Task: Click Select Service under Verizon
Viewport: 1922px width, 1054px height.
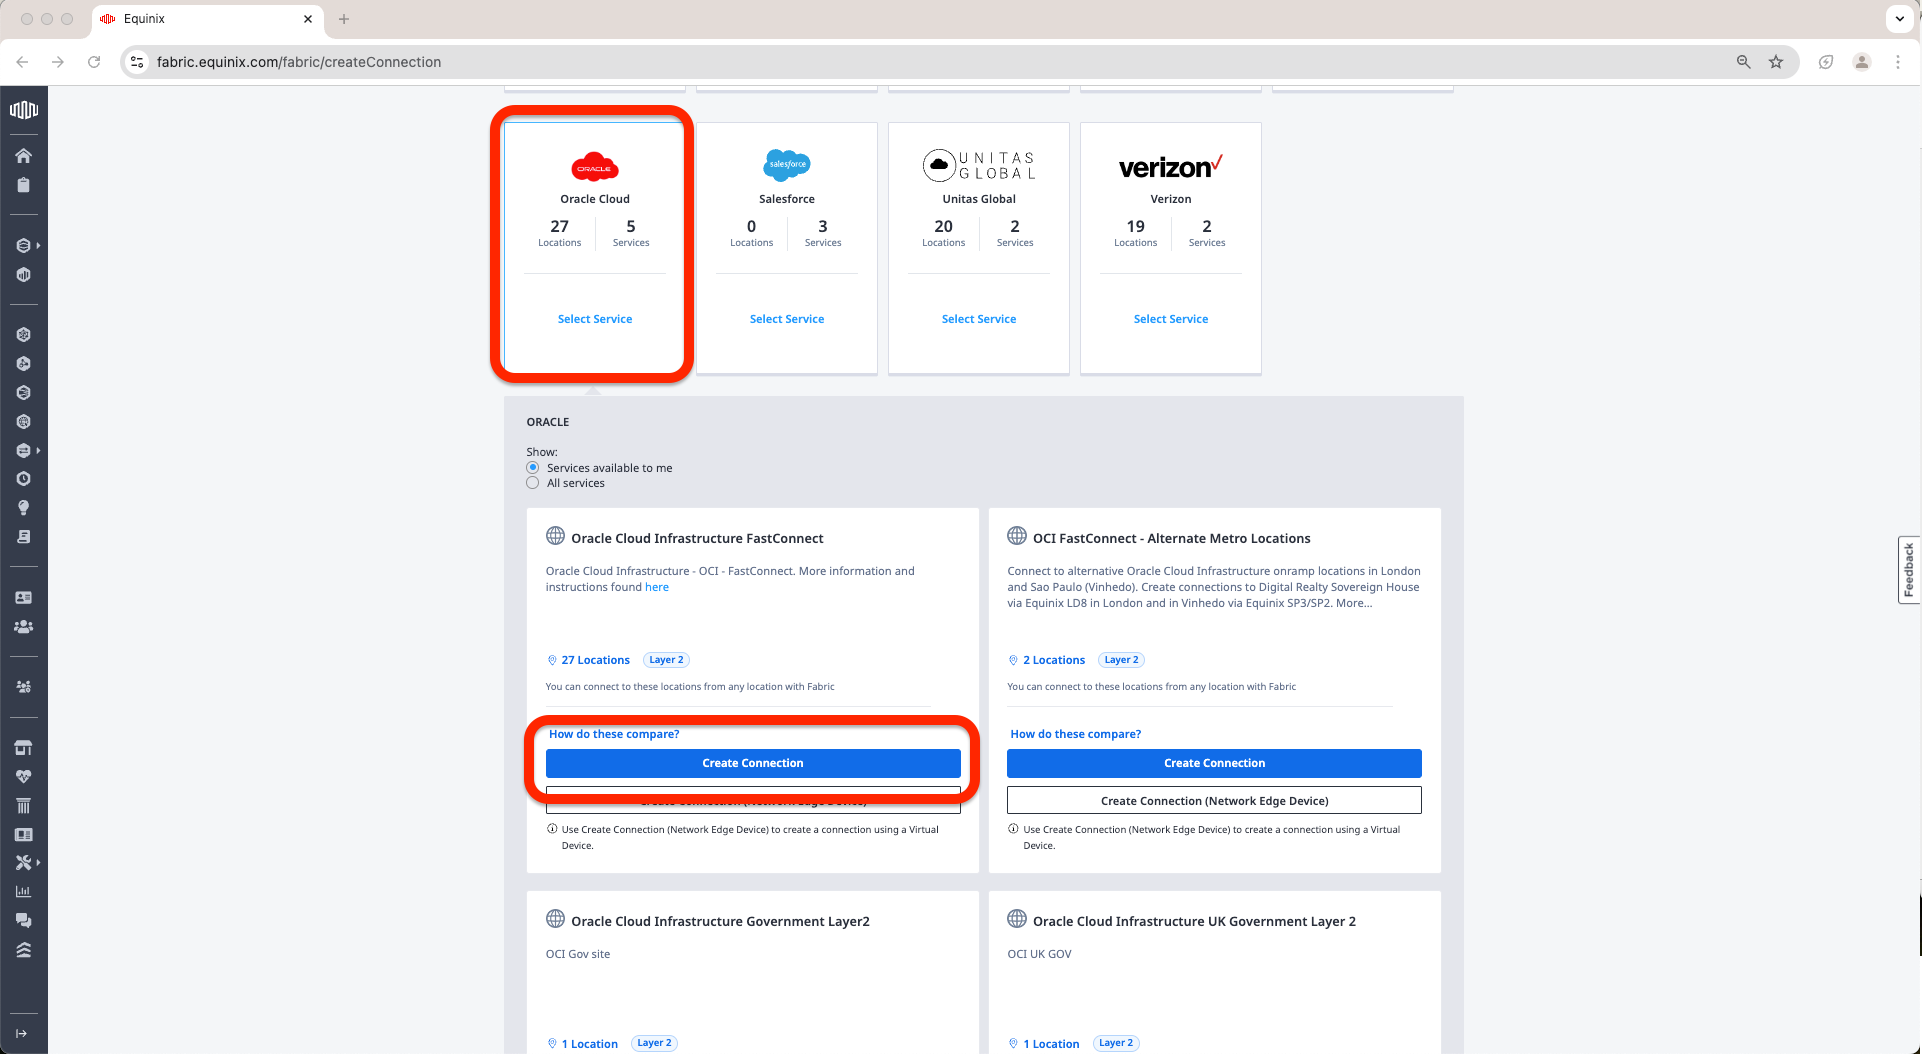Action: pos(1171,319)
